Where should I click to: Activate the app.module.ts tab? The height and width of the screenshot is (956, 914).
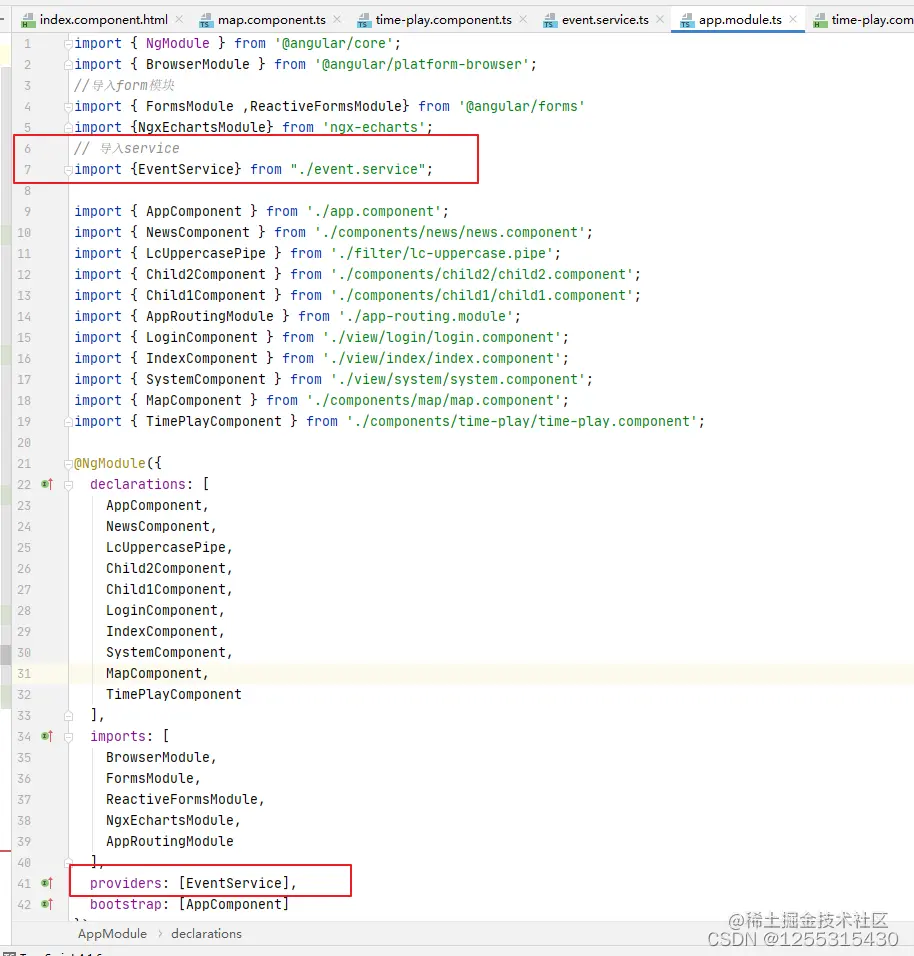[x=740, y=20]
